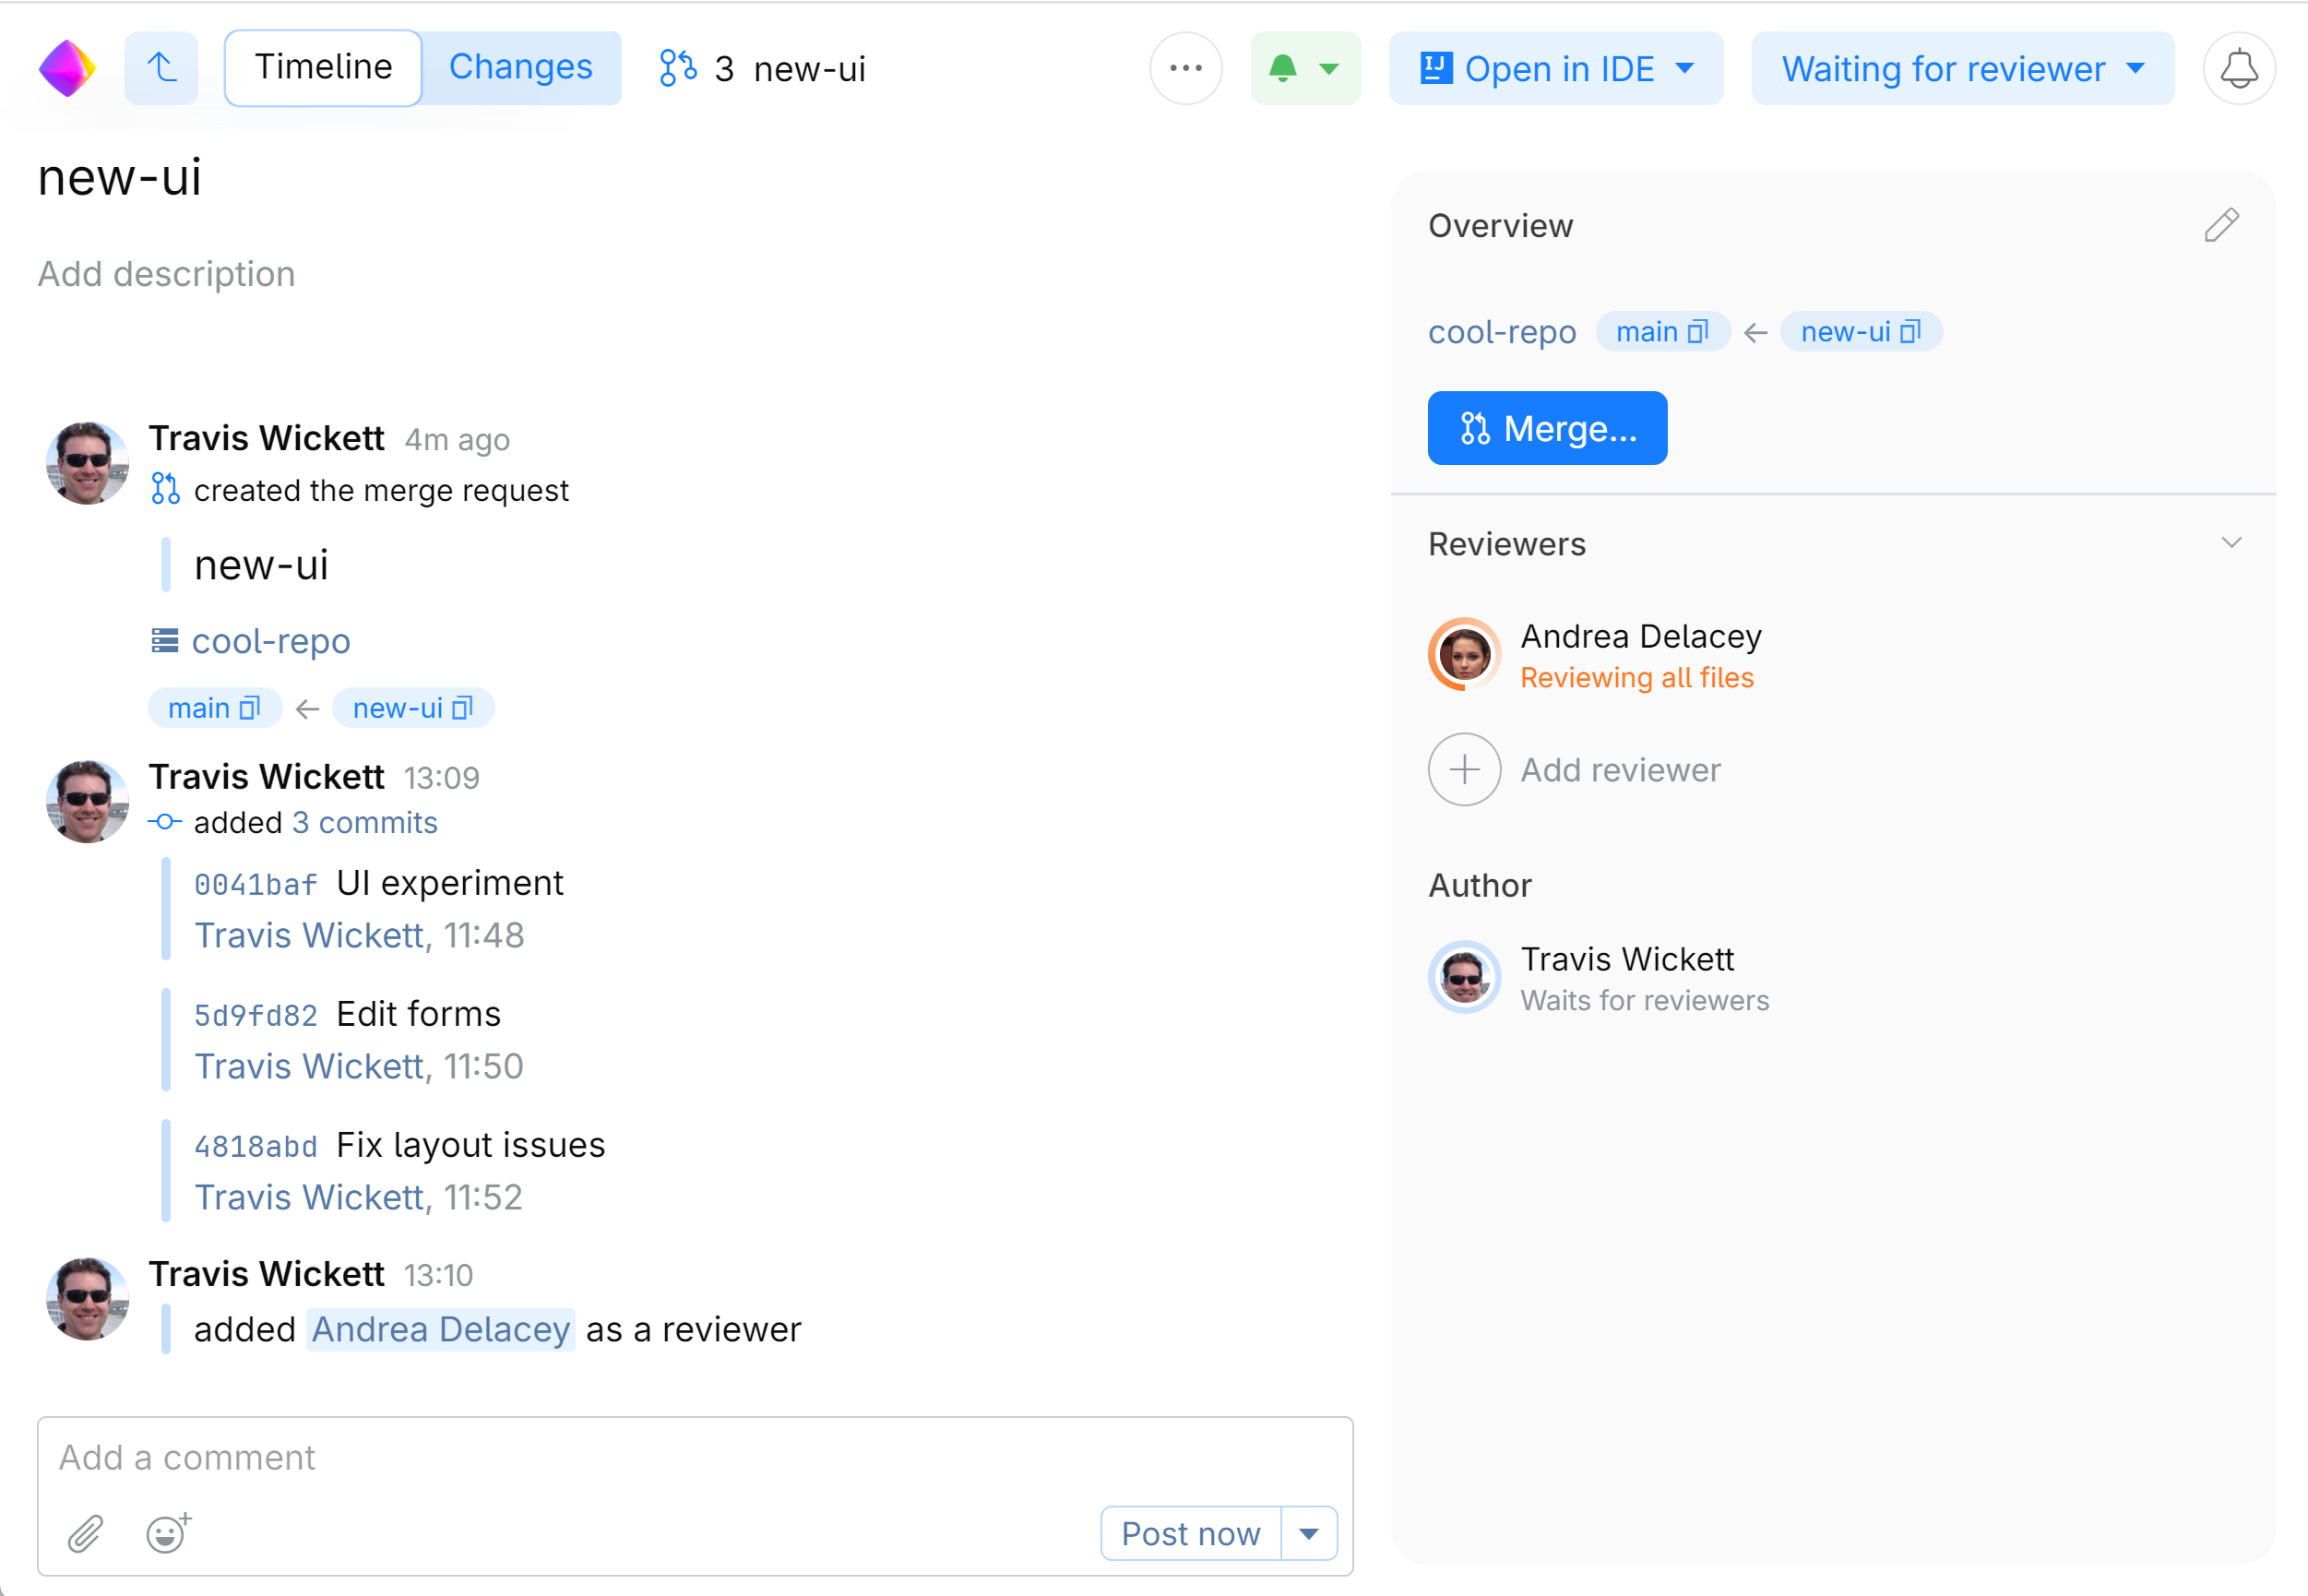Click the Space logo icon
The height and width of the screenshot is (1596, 2308).
click(67, 68)
